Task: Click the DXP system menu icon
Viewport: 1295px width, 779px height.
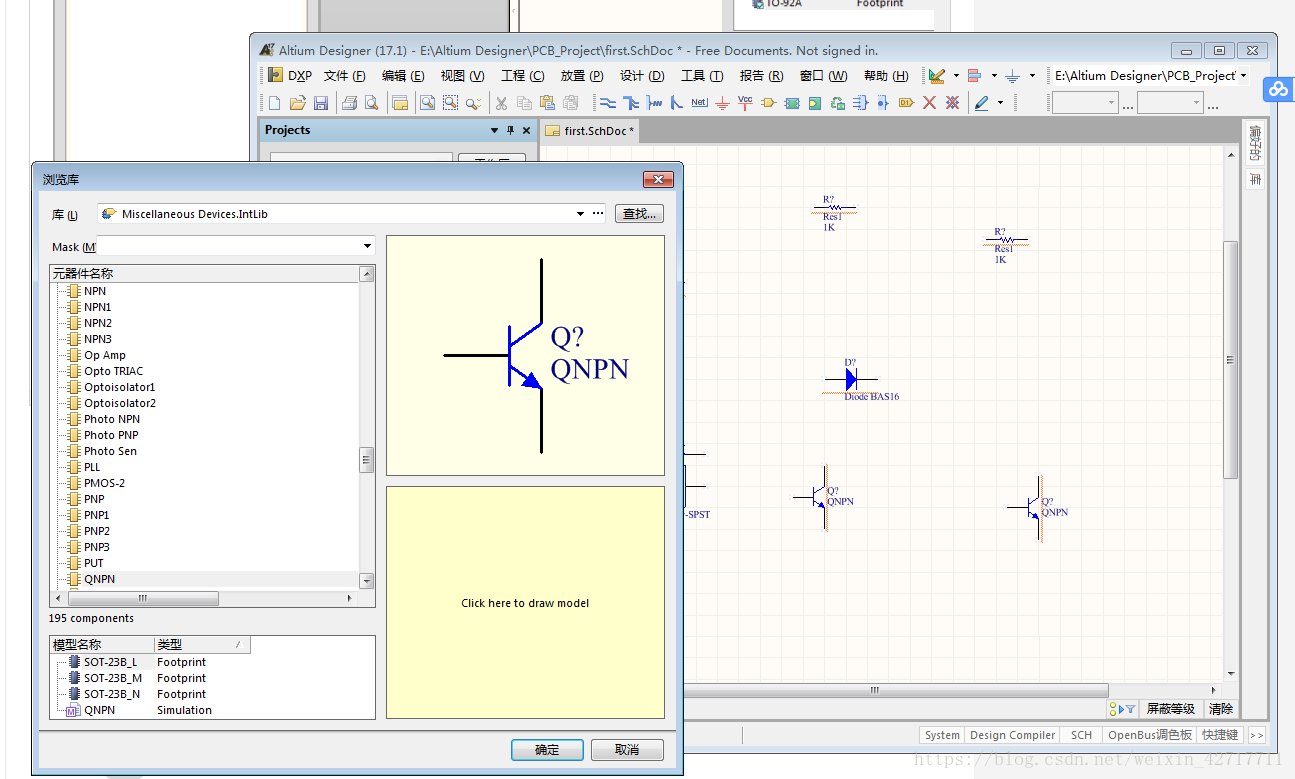Action: [x=275, y=75]
